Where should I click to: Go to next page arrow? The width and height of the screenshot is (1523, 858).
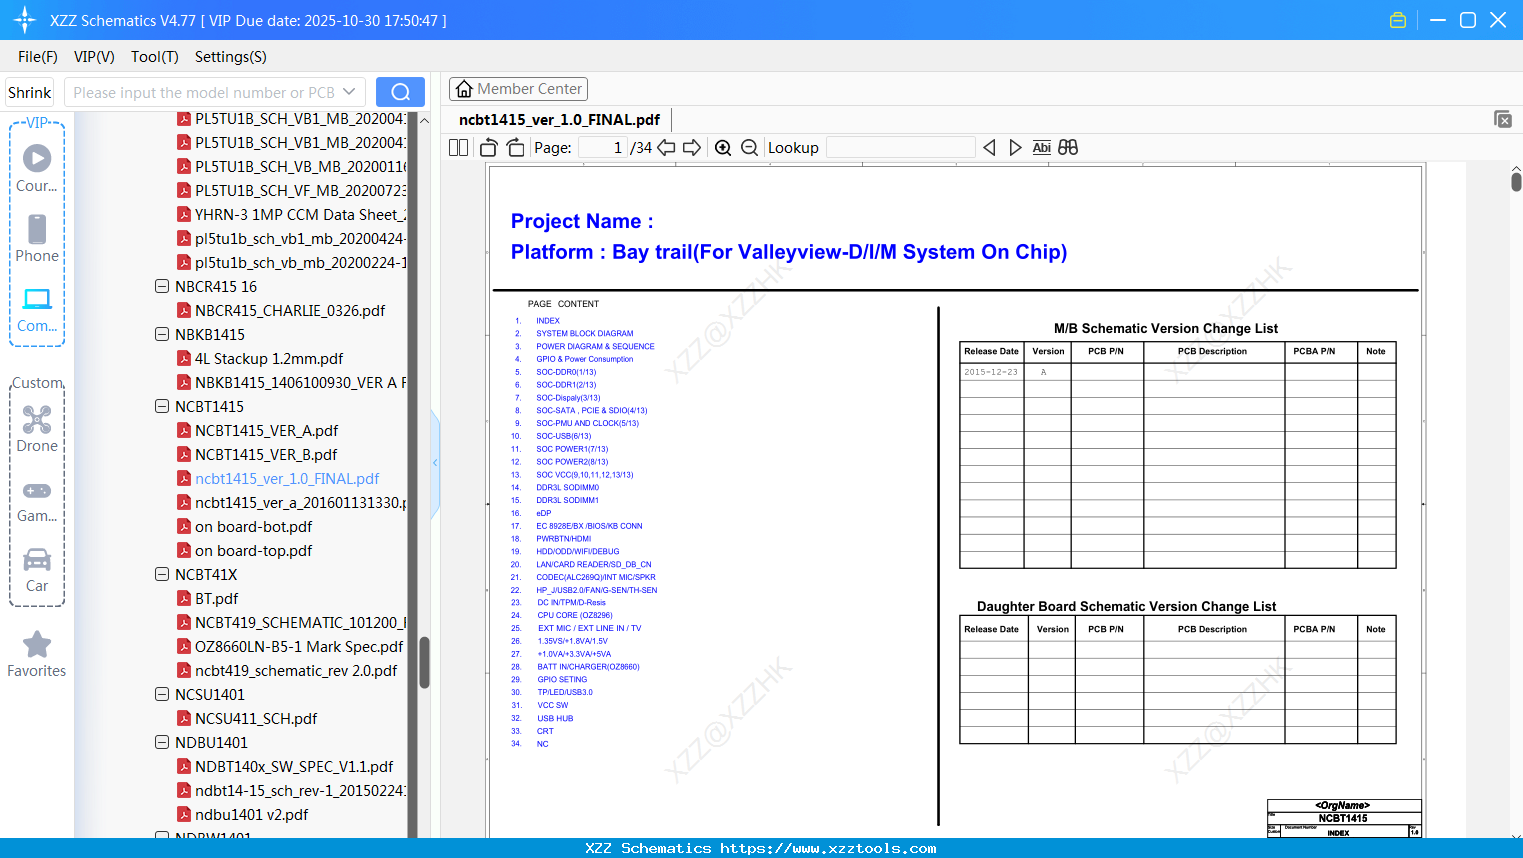click(x=692, y=148)
